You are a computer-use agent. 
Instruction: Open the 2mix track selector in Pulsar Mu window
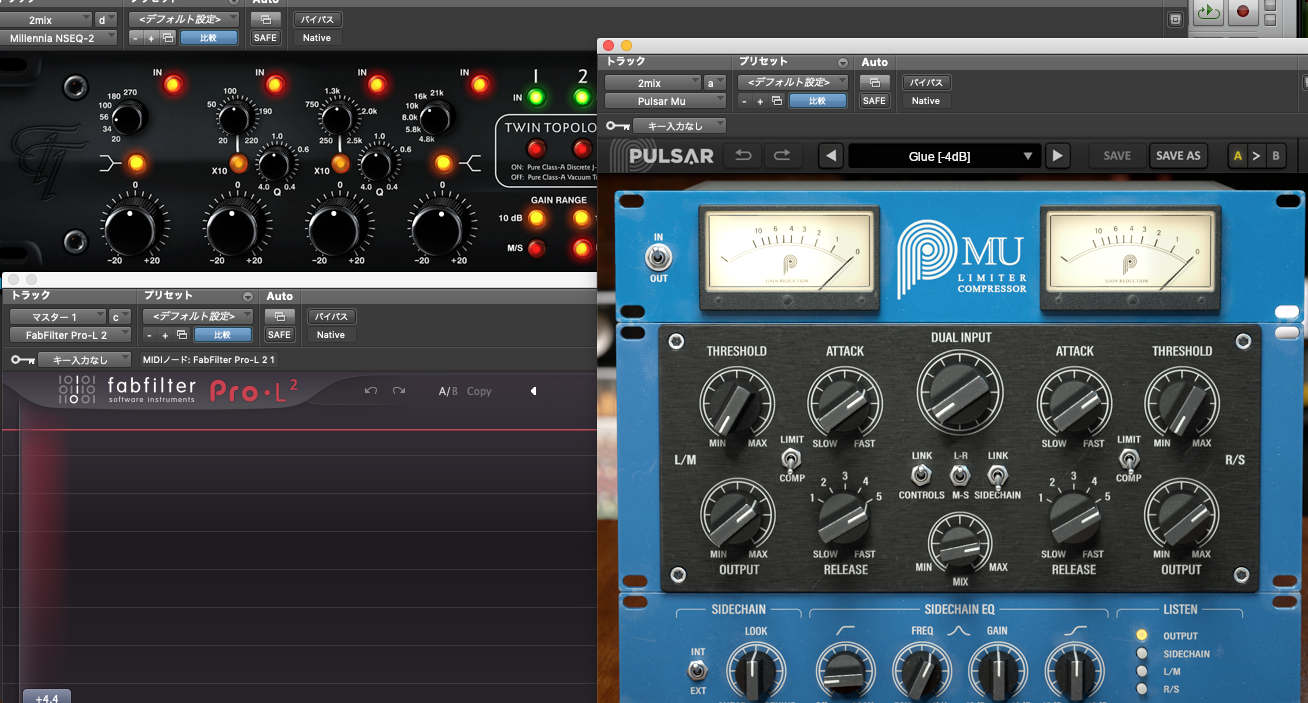click(x=653, y=83)
